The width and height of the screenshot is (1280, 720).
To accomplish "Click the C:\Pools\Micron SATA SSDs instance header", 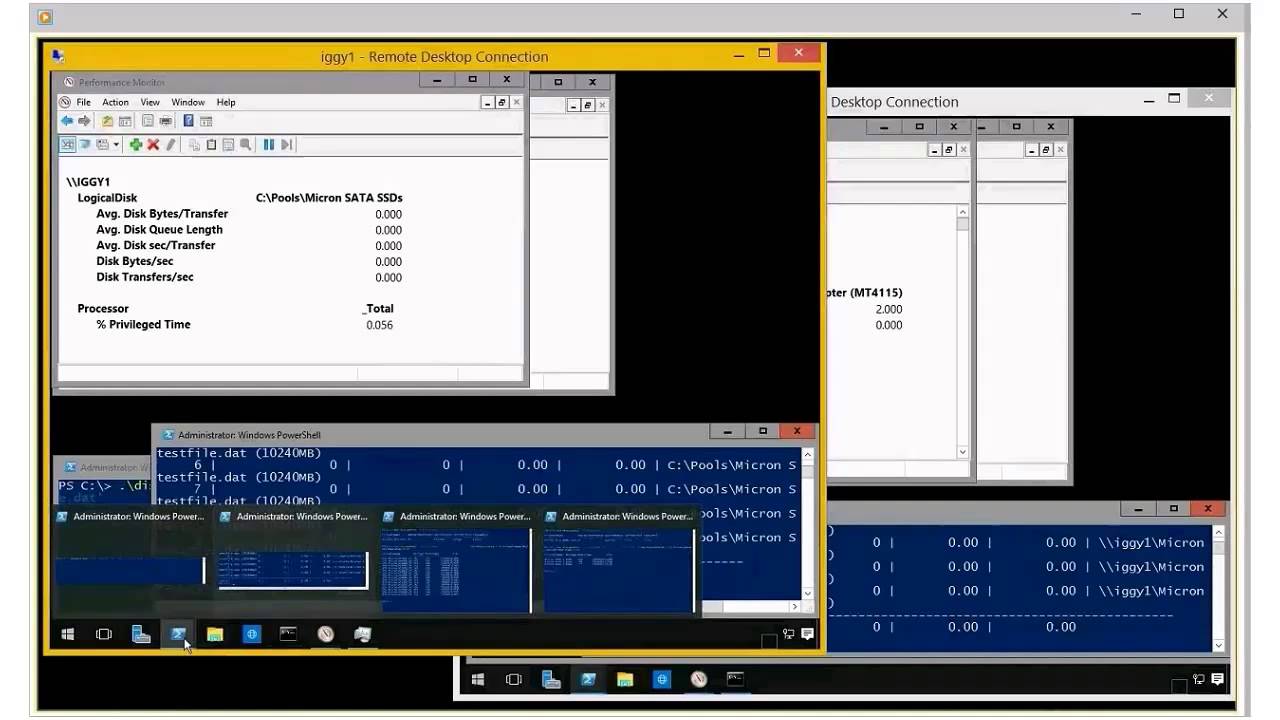I will [x=329, y=198].
